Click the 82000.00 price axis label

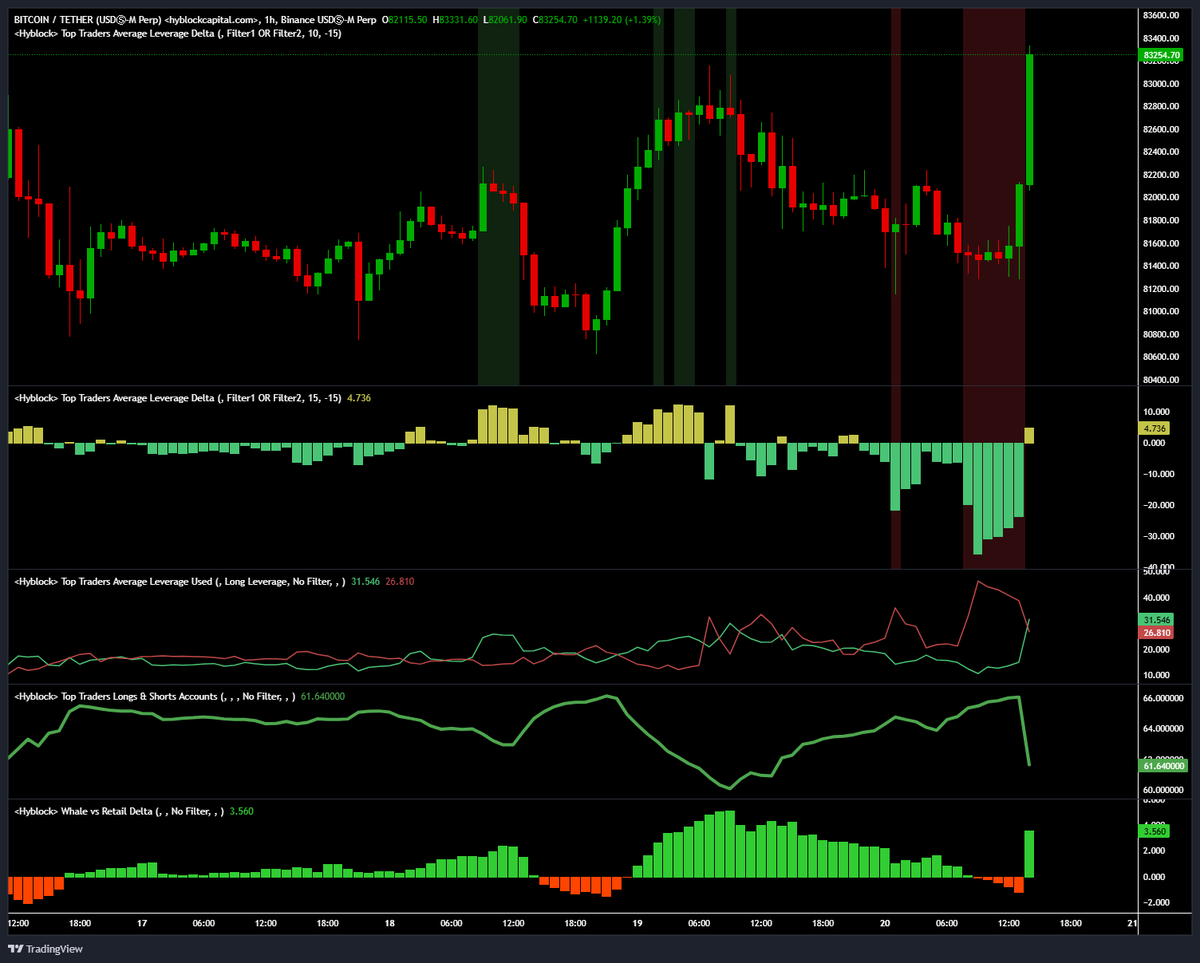click(x=1161, y=197)
